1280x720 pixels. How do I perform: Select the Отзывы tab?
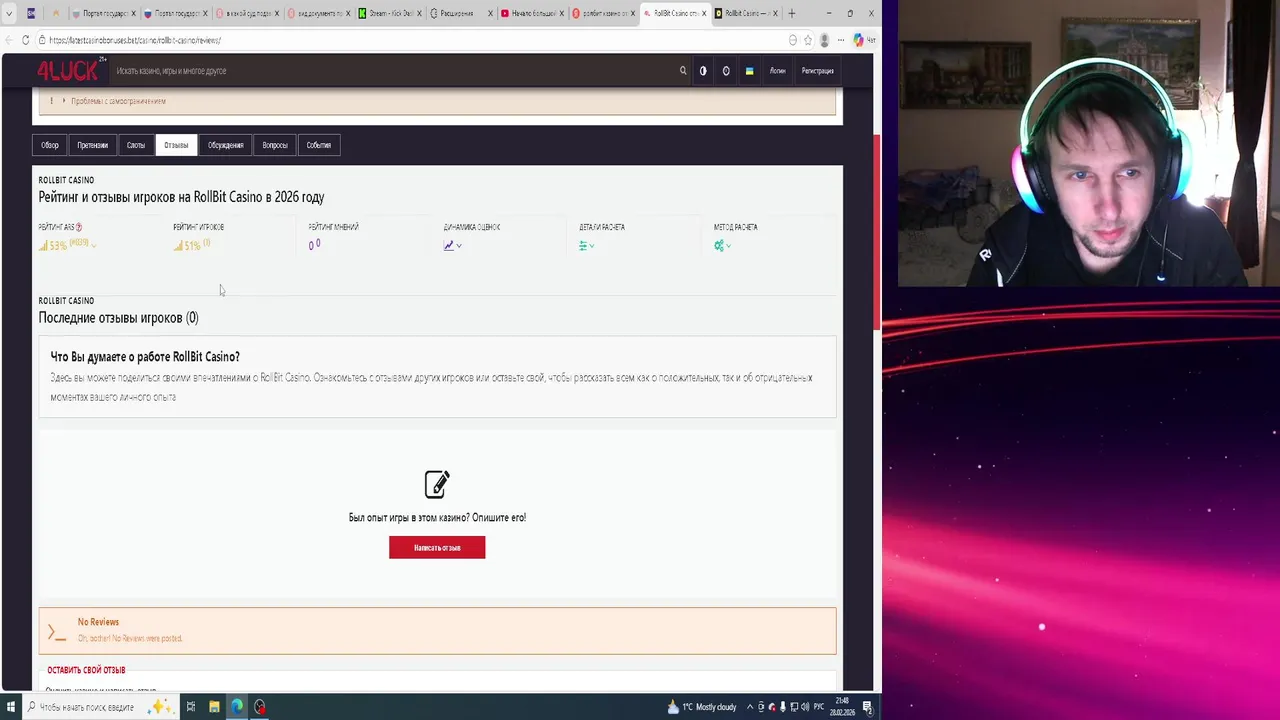pyautogui.click(x=176, y=145)
